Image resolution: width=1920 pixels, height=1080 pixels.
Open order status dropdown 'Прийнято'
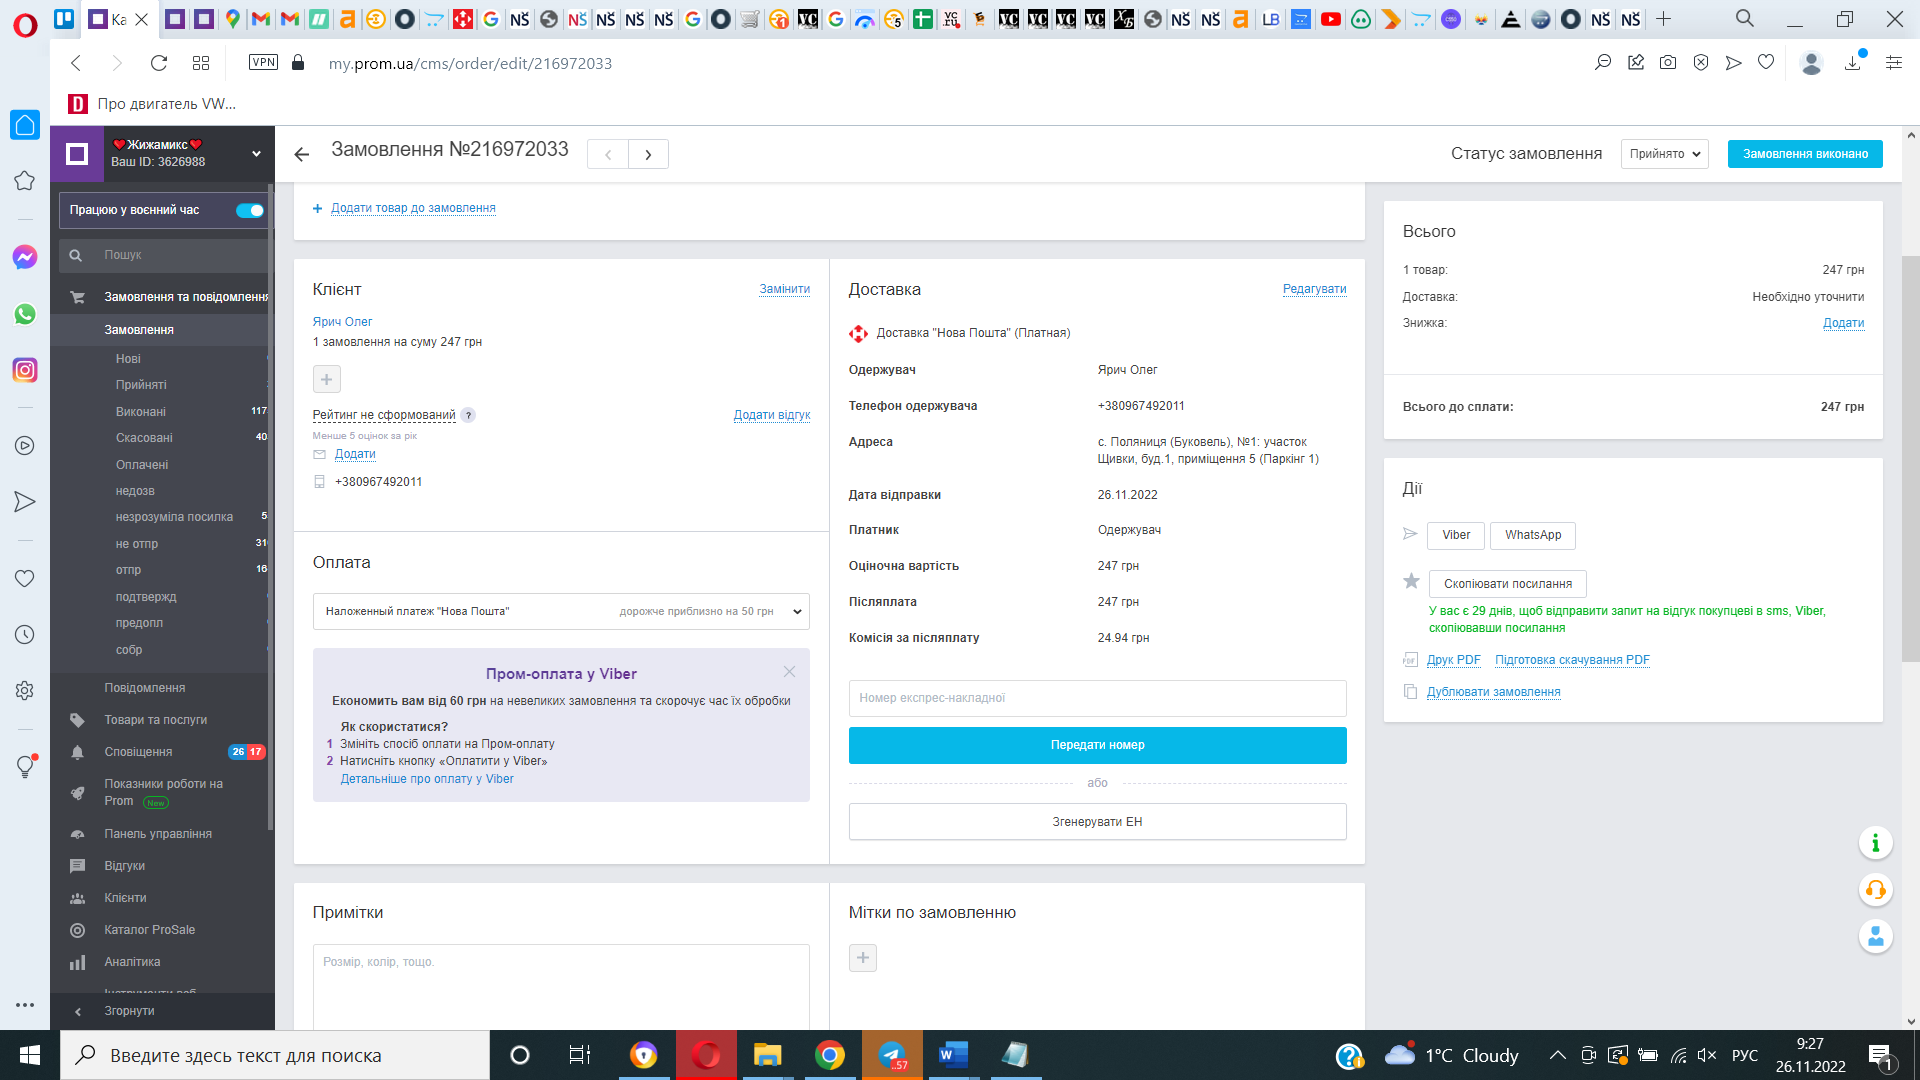(x=1664, y=154)
